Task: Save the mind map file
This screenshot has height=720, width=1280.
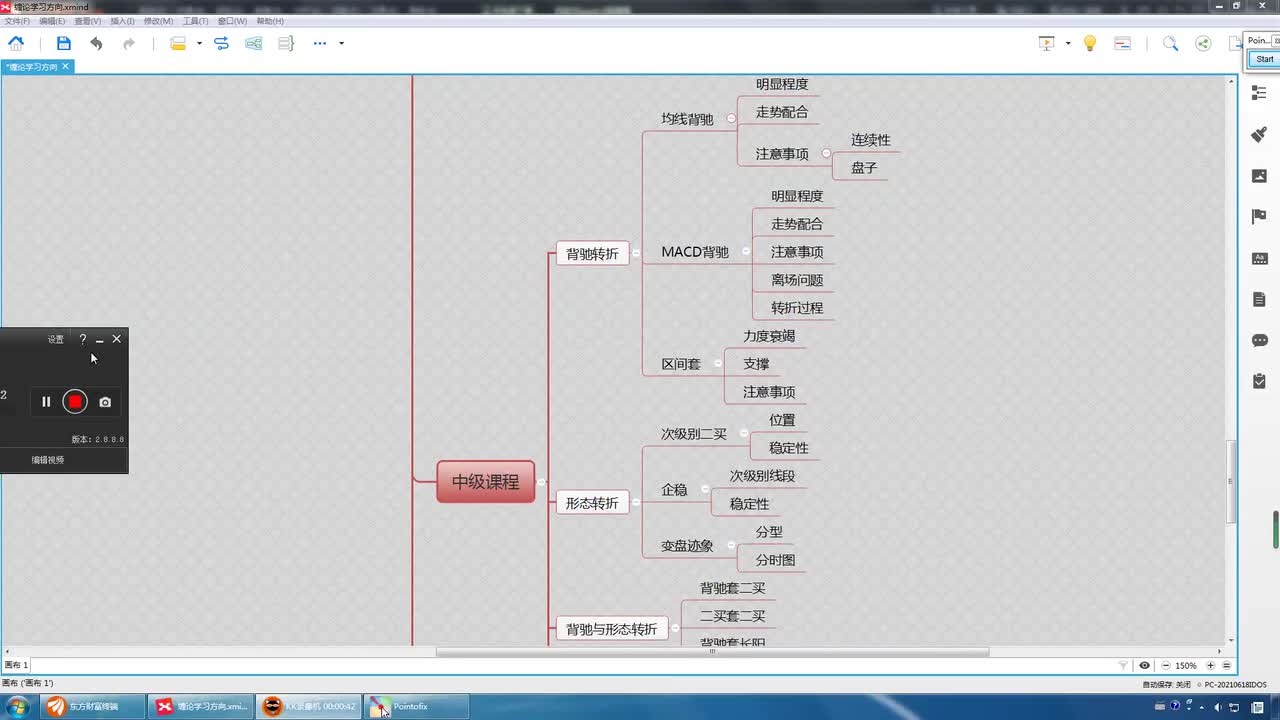Action: click(64, 43)
